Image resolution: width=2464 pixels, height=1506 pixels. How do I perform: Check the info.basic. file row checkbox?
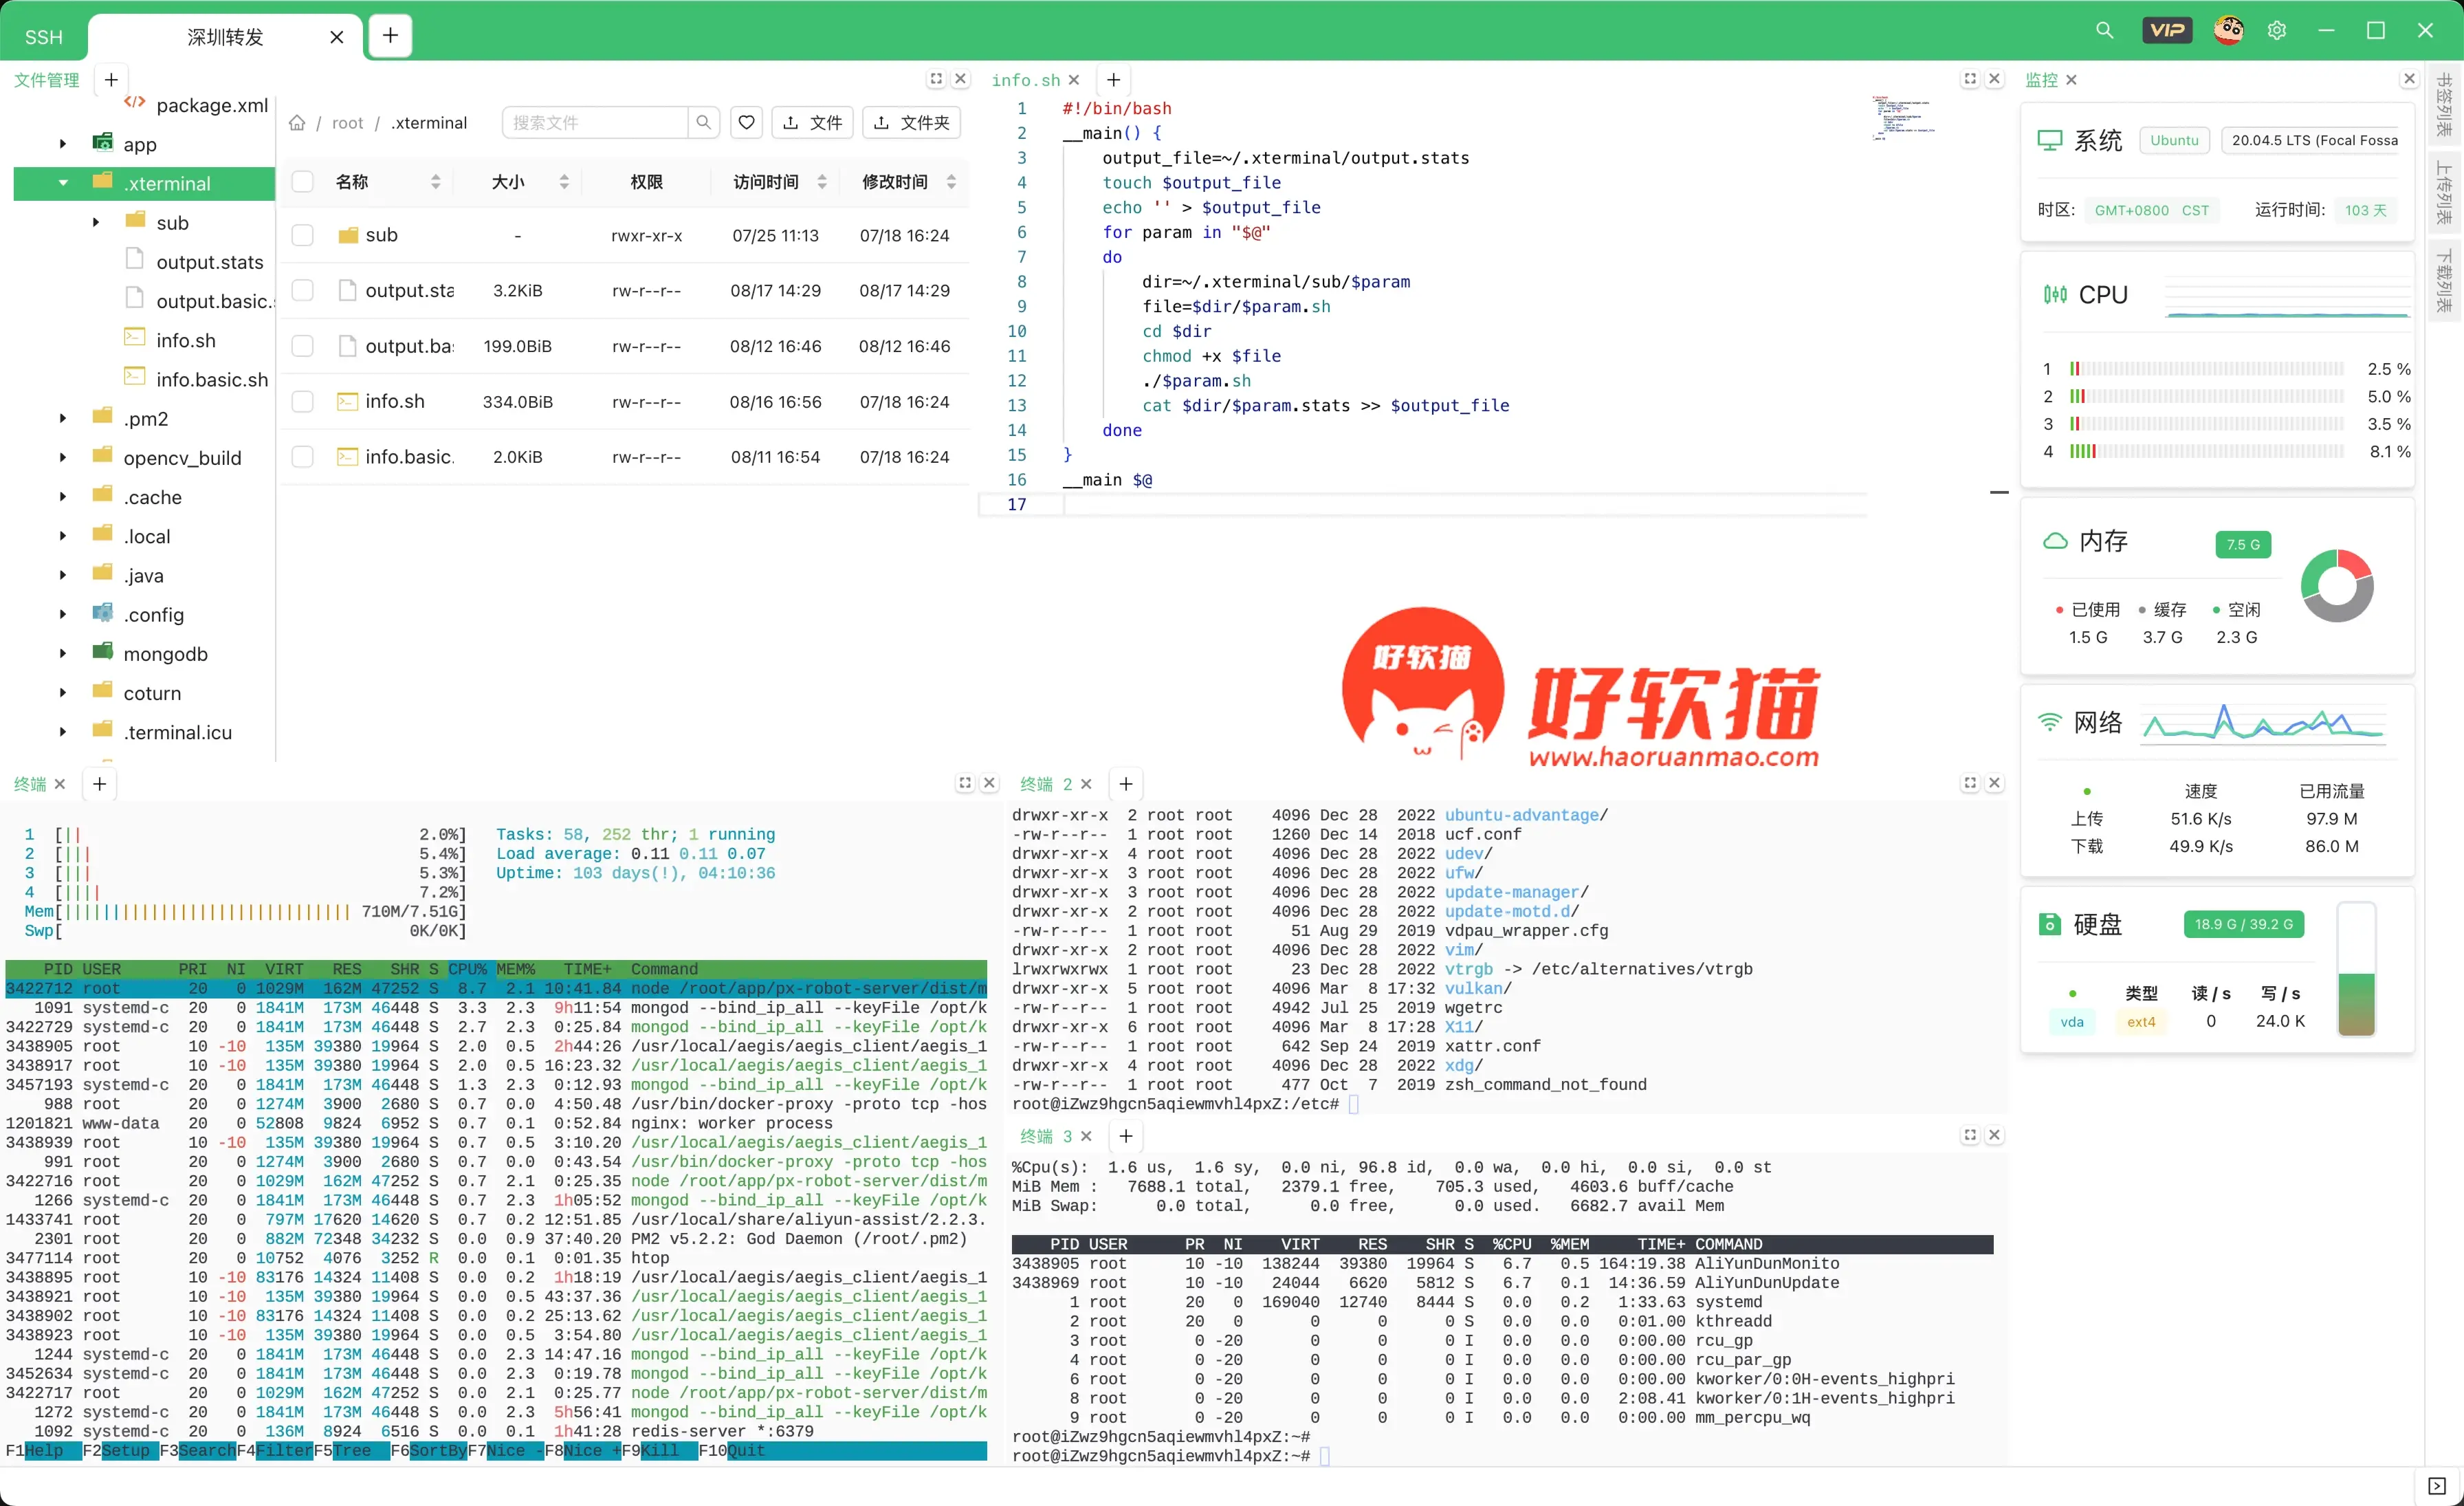click(x=302, y=457)
